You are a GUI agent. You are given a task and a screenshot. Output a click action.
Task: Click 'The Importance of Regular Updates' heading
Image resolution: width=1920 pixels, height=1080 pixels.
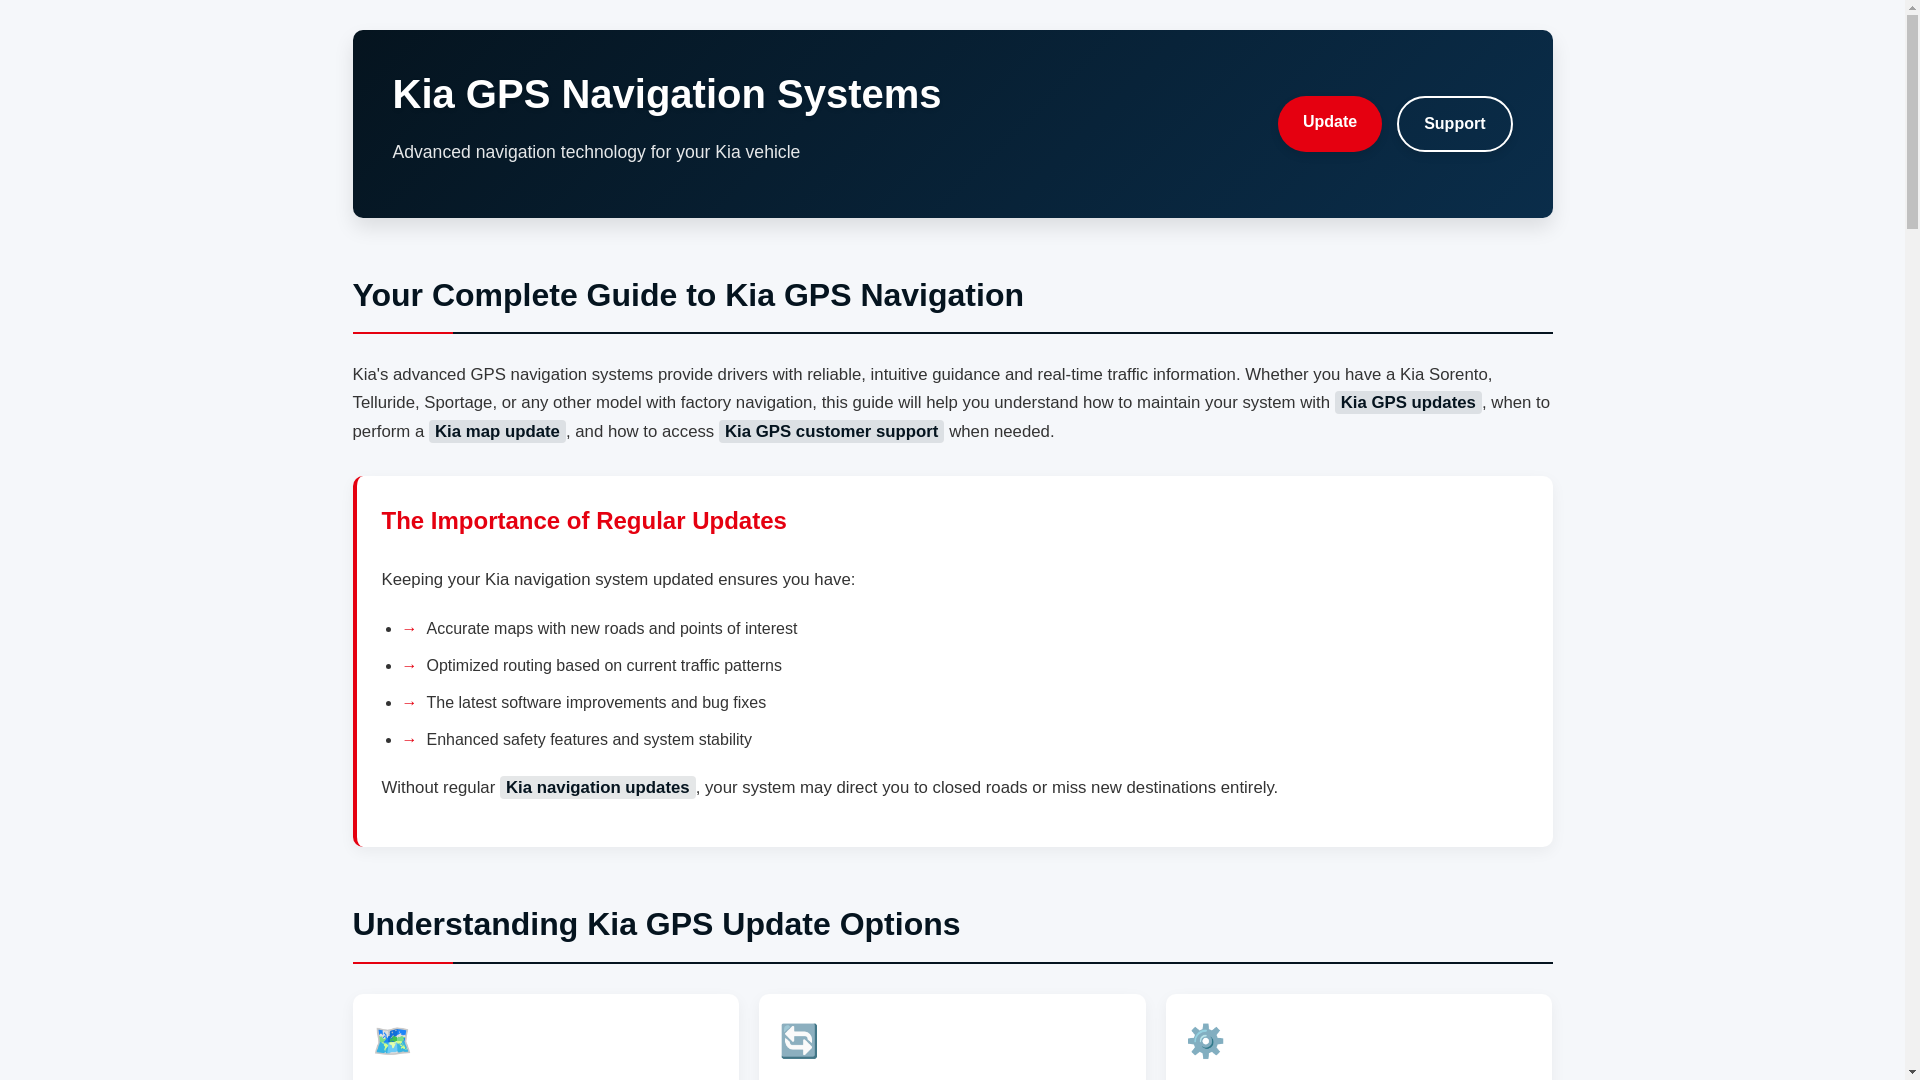[584, 520]
